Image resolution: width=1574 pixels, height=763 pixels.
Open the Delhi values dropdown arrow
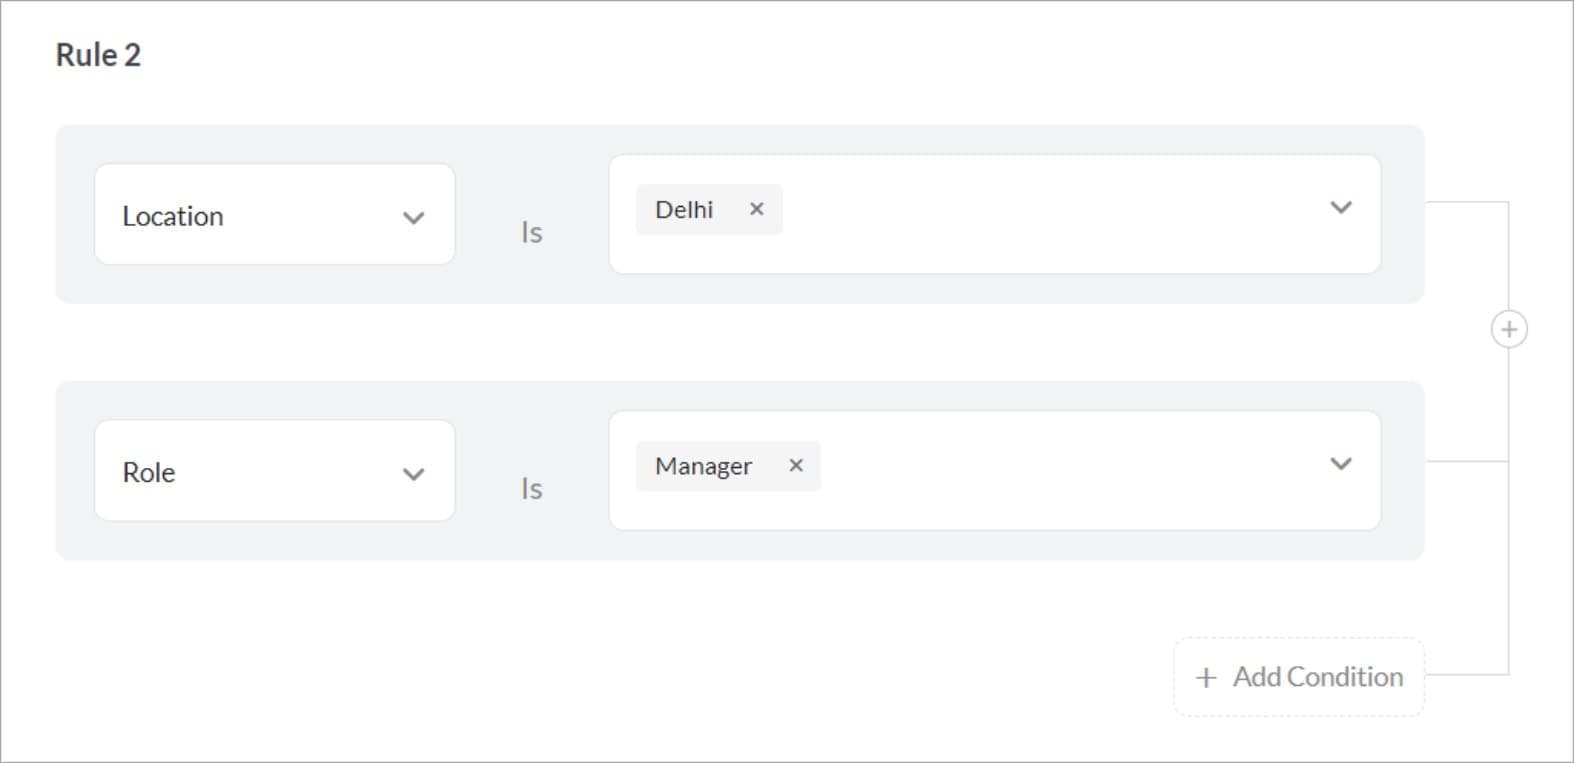1341,208
